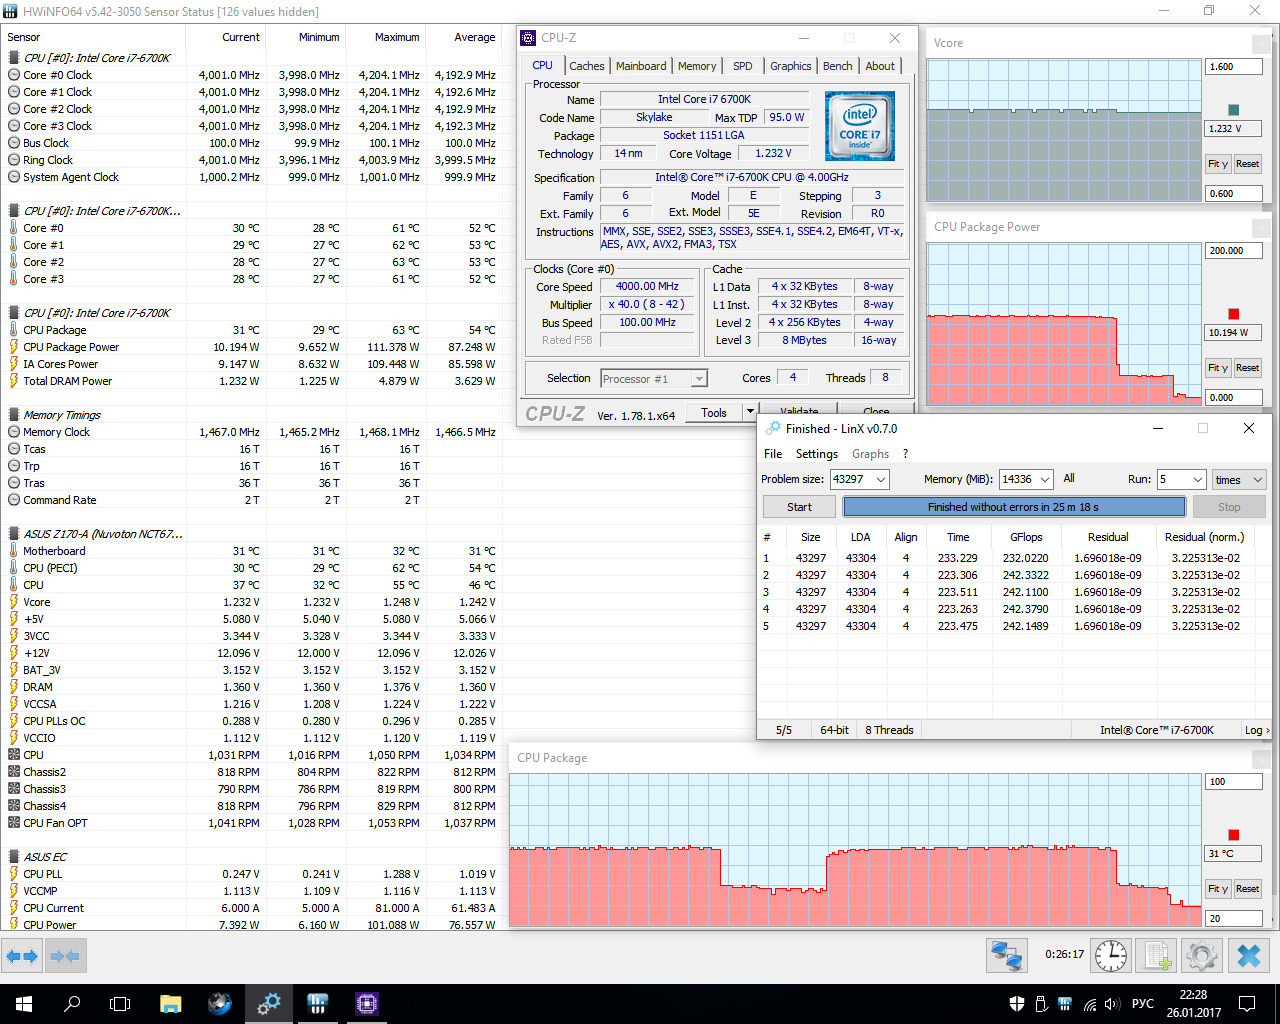Open the Settings menu in LinX
This screenshot has width=1280, height=1024.
(817, 454)
